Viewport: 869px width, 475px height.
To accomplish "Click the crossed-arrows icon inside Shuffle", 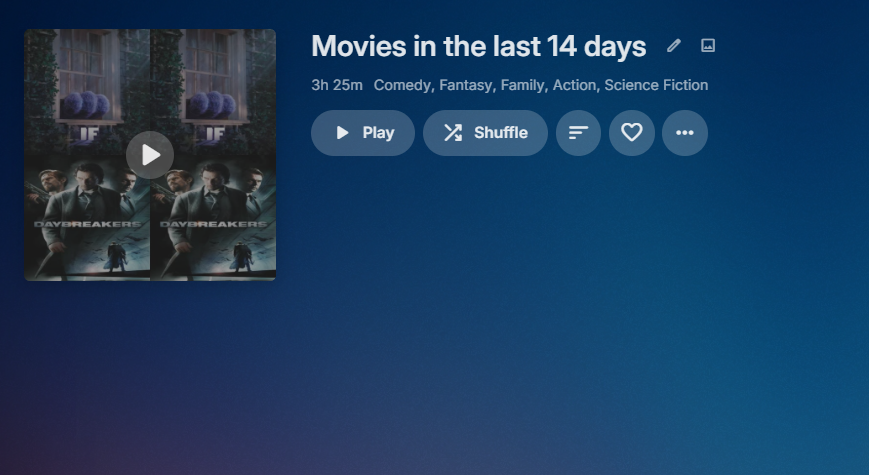I will [x=453, y=133].
